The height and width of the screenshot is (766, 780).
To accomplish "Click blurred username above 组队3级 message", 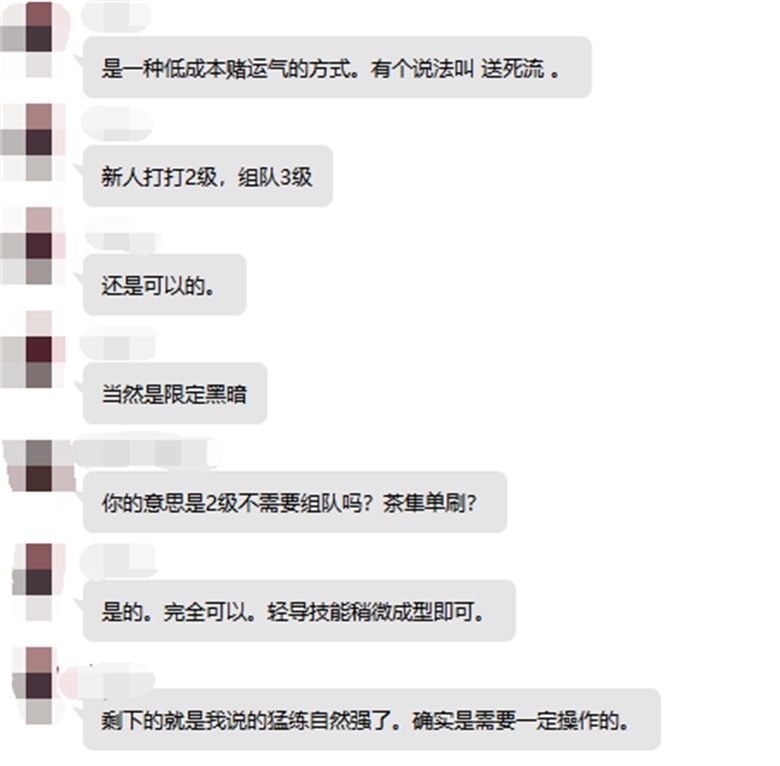I will pos(116,123).
